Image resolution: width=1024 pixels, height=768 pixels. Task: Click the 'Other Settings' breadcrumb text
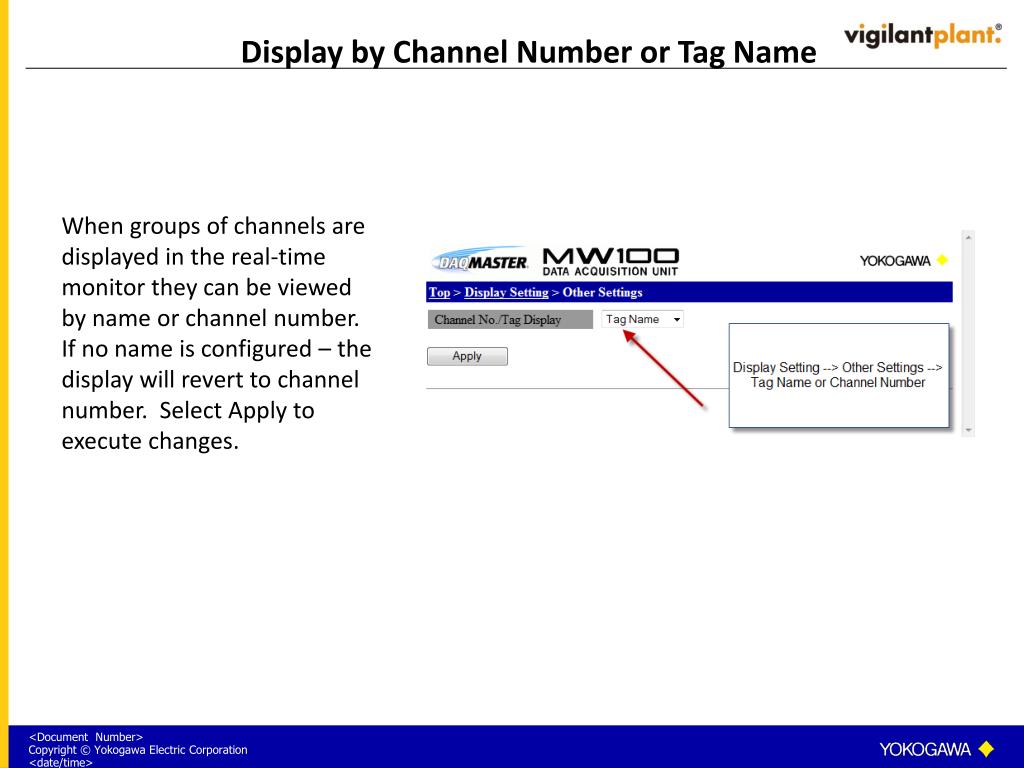[x=602, y=293]
